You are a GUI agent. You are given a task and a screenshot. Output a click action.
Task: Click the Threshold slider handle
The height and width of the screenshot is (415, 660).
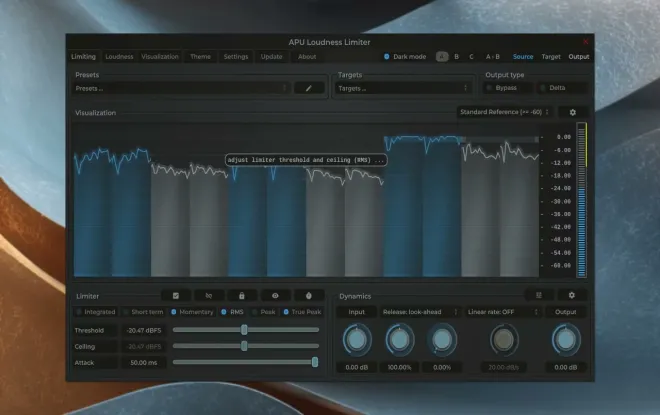(x=244, y=330)
